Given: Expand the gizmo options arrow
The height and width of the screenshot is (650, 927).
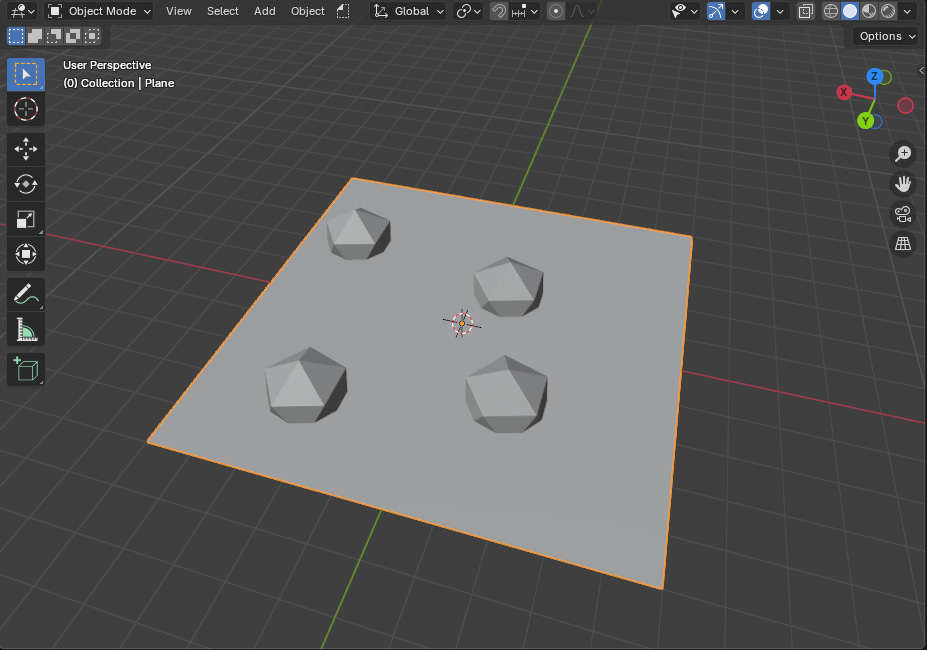Looking at the screenshot, I should point(735,11).
